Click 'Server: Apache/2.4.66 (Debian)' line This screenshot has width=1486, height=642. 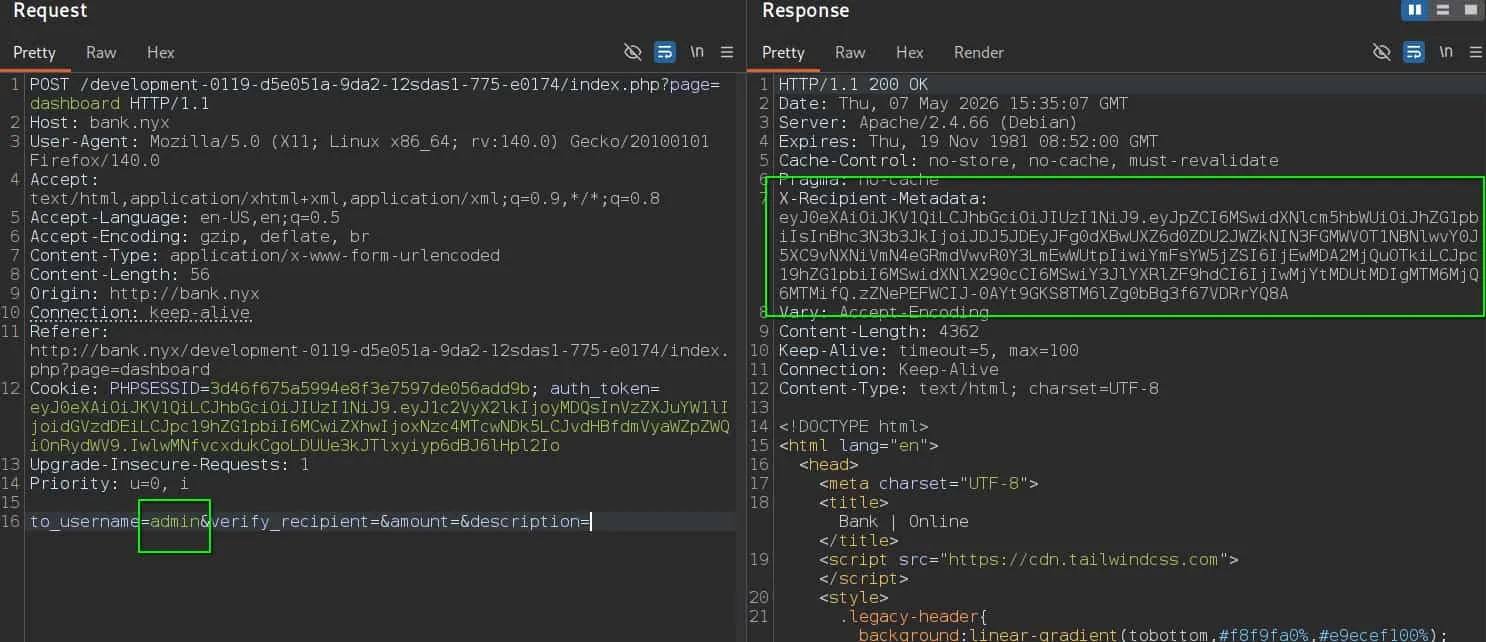(929, 123)
